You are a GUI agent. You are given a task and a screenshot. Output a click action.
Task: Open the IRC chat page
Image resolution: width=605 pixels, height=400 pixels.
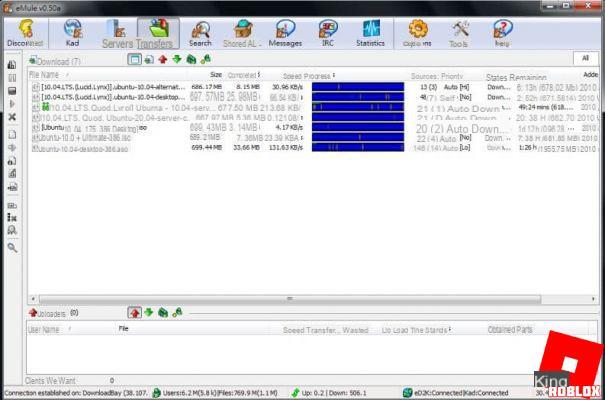click(x=328, y=34)
